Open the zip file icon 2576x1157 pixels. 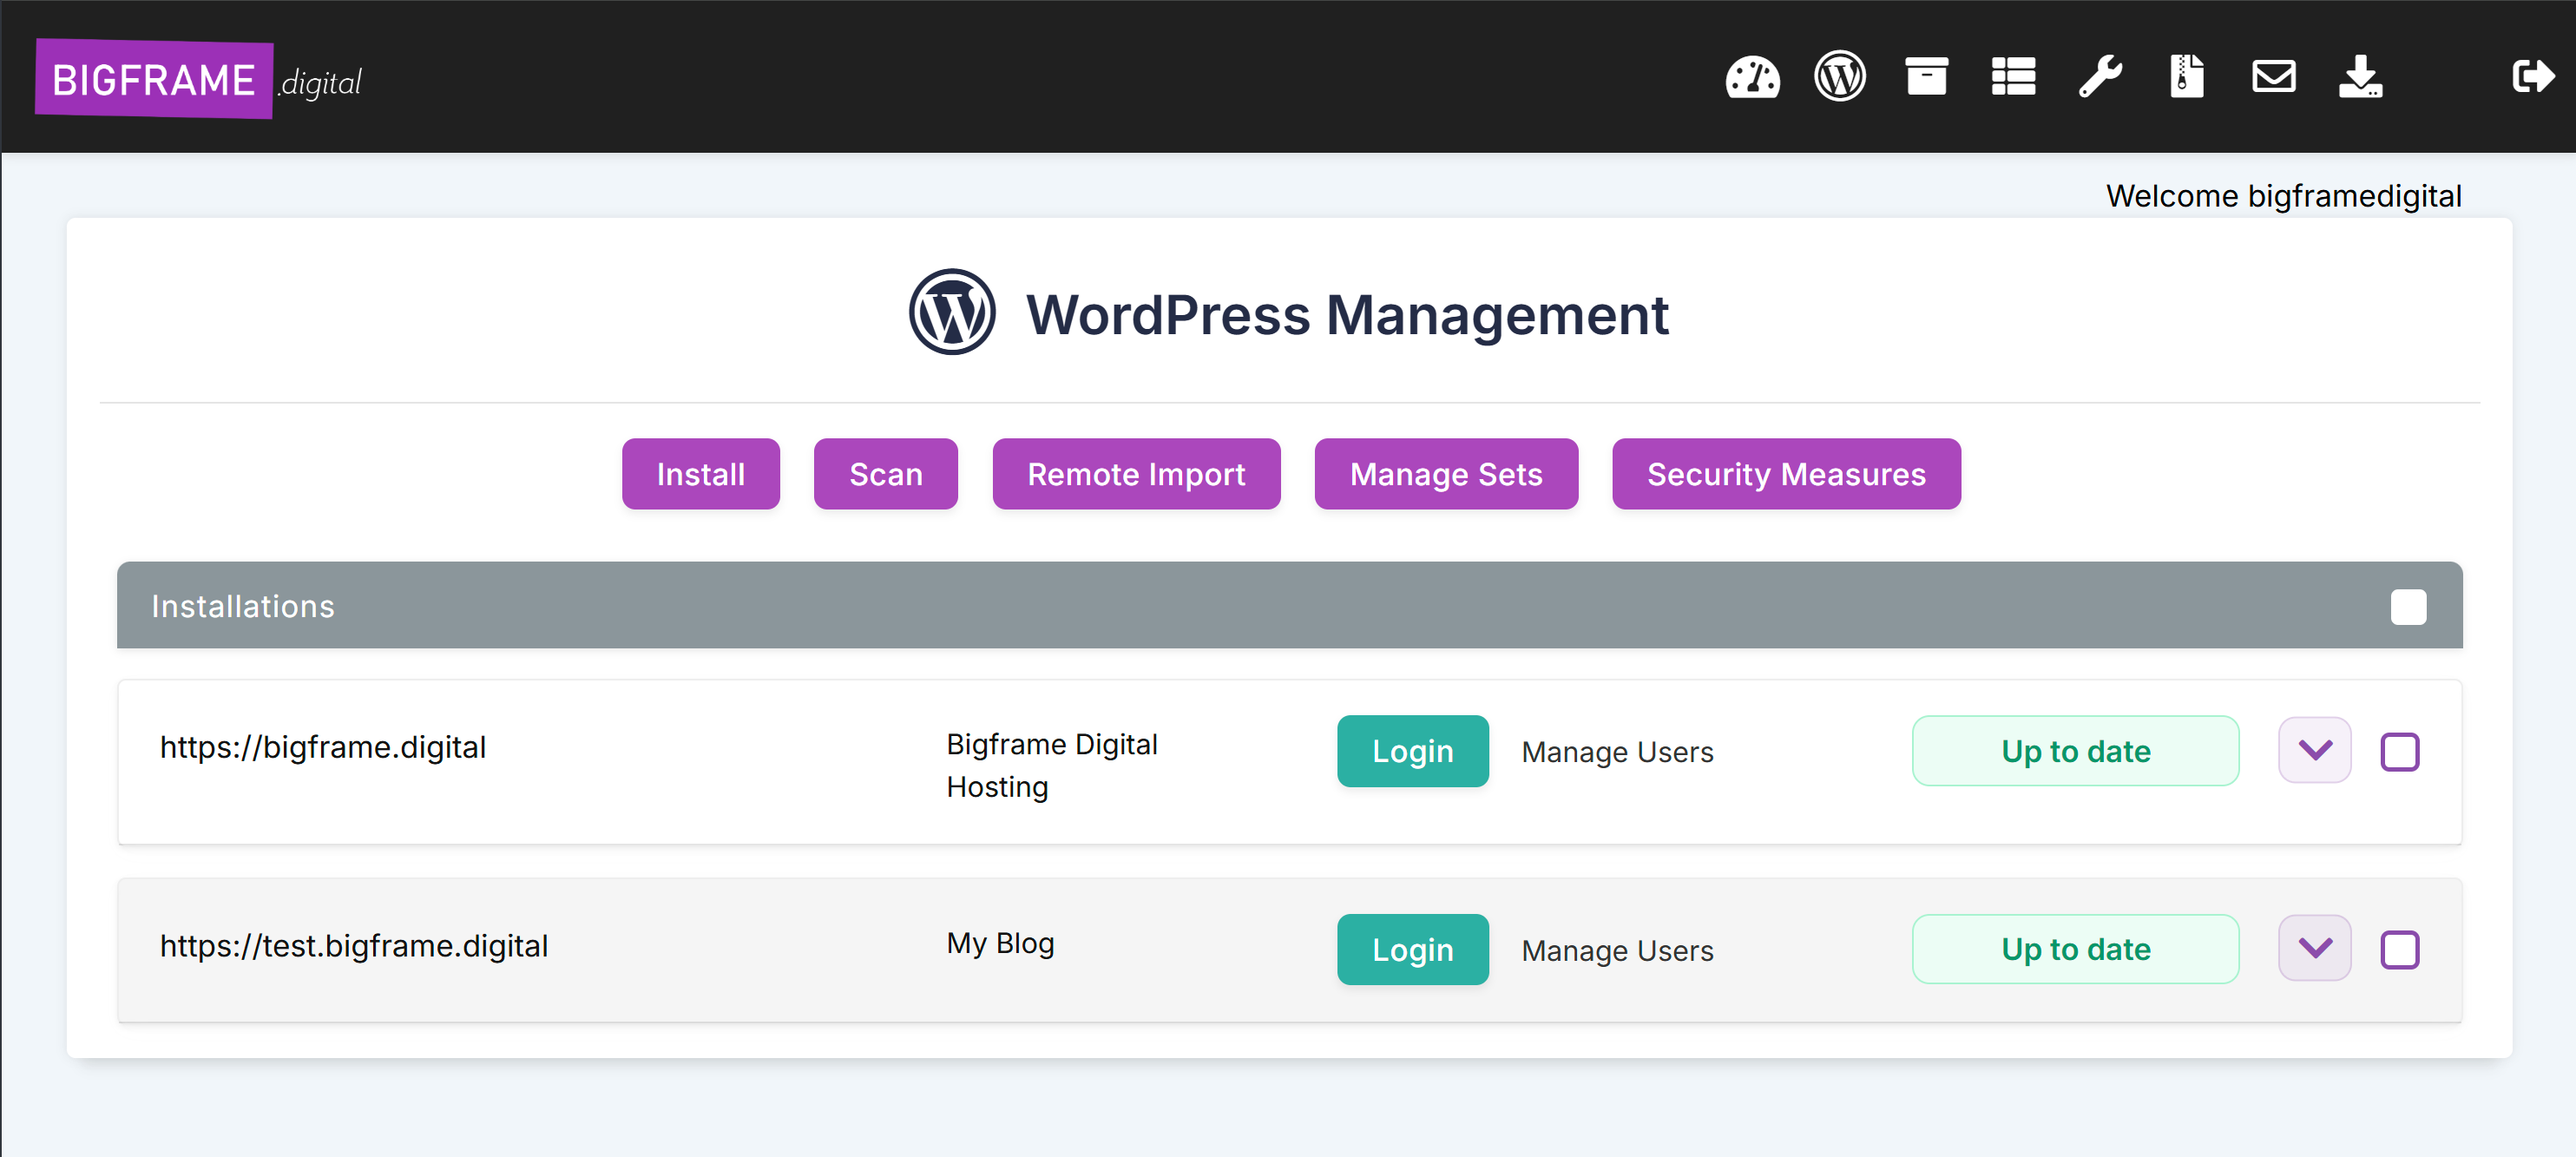(2186, 77)
